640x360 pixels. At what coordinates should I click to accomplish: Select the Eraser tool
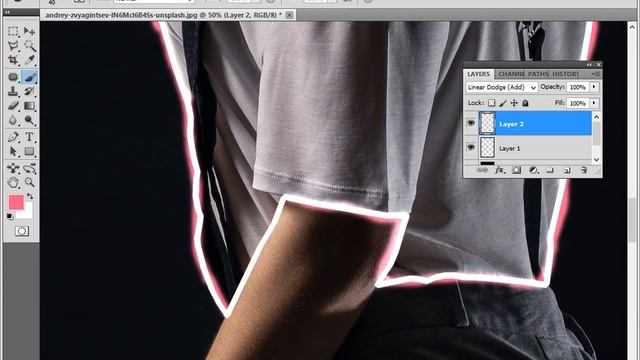13,106
